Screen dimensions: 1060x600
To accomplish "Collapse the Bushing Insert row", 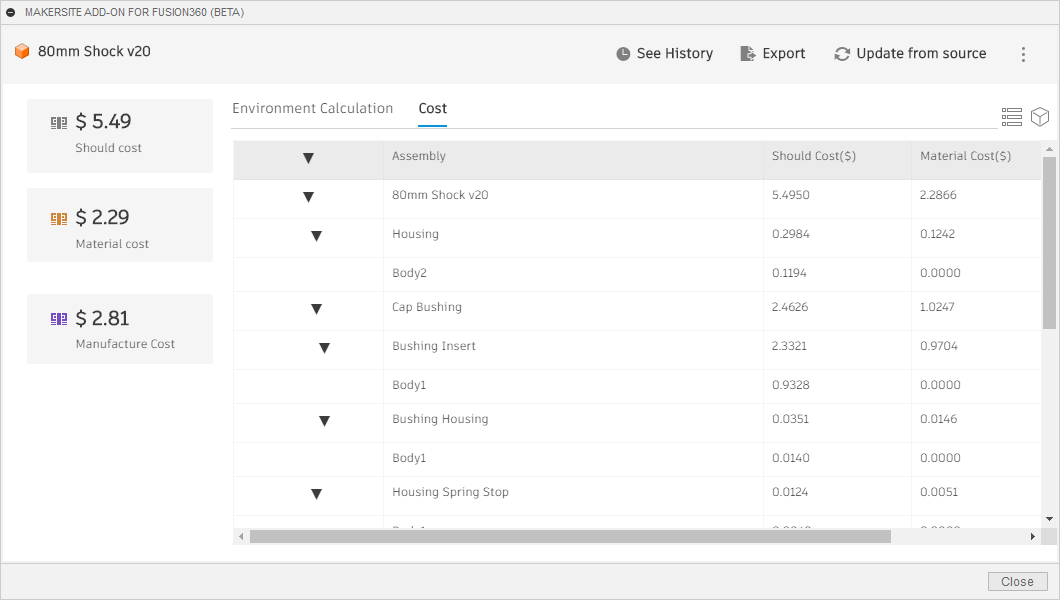I will click(324, 348).
